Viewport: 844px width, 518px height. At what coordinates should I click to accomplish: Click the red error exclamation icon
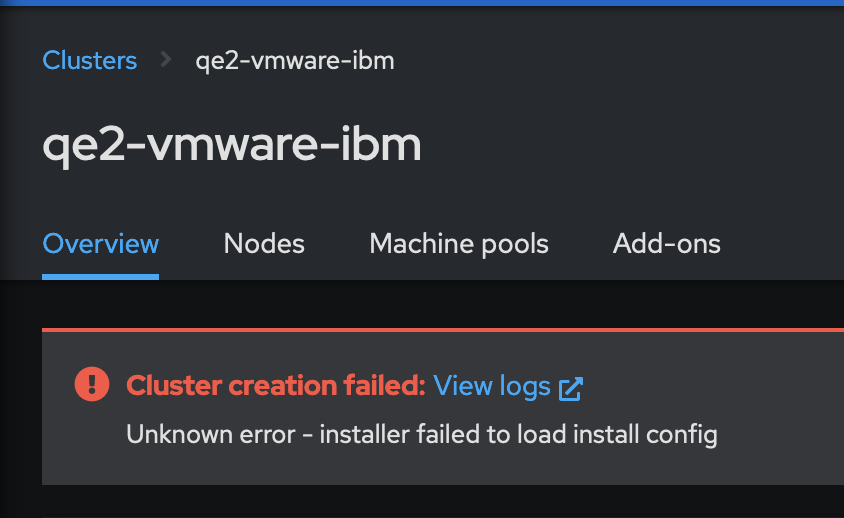(92, 384)
